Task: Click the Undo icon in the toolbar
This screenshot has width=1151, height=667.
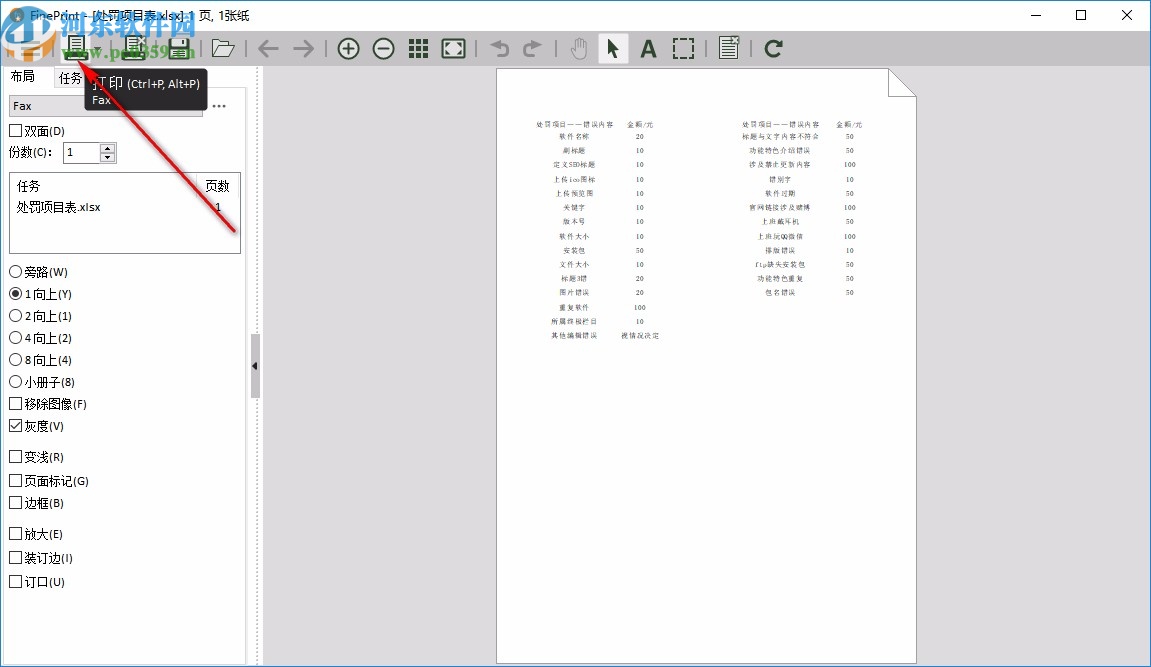Action: click(499, 47)
